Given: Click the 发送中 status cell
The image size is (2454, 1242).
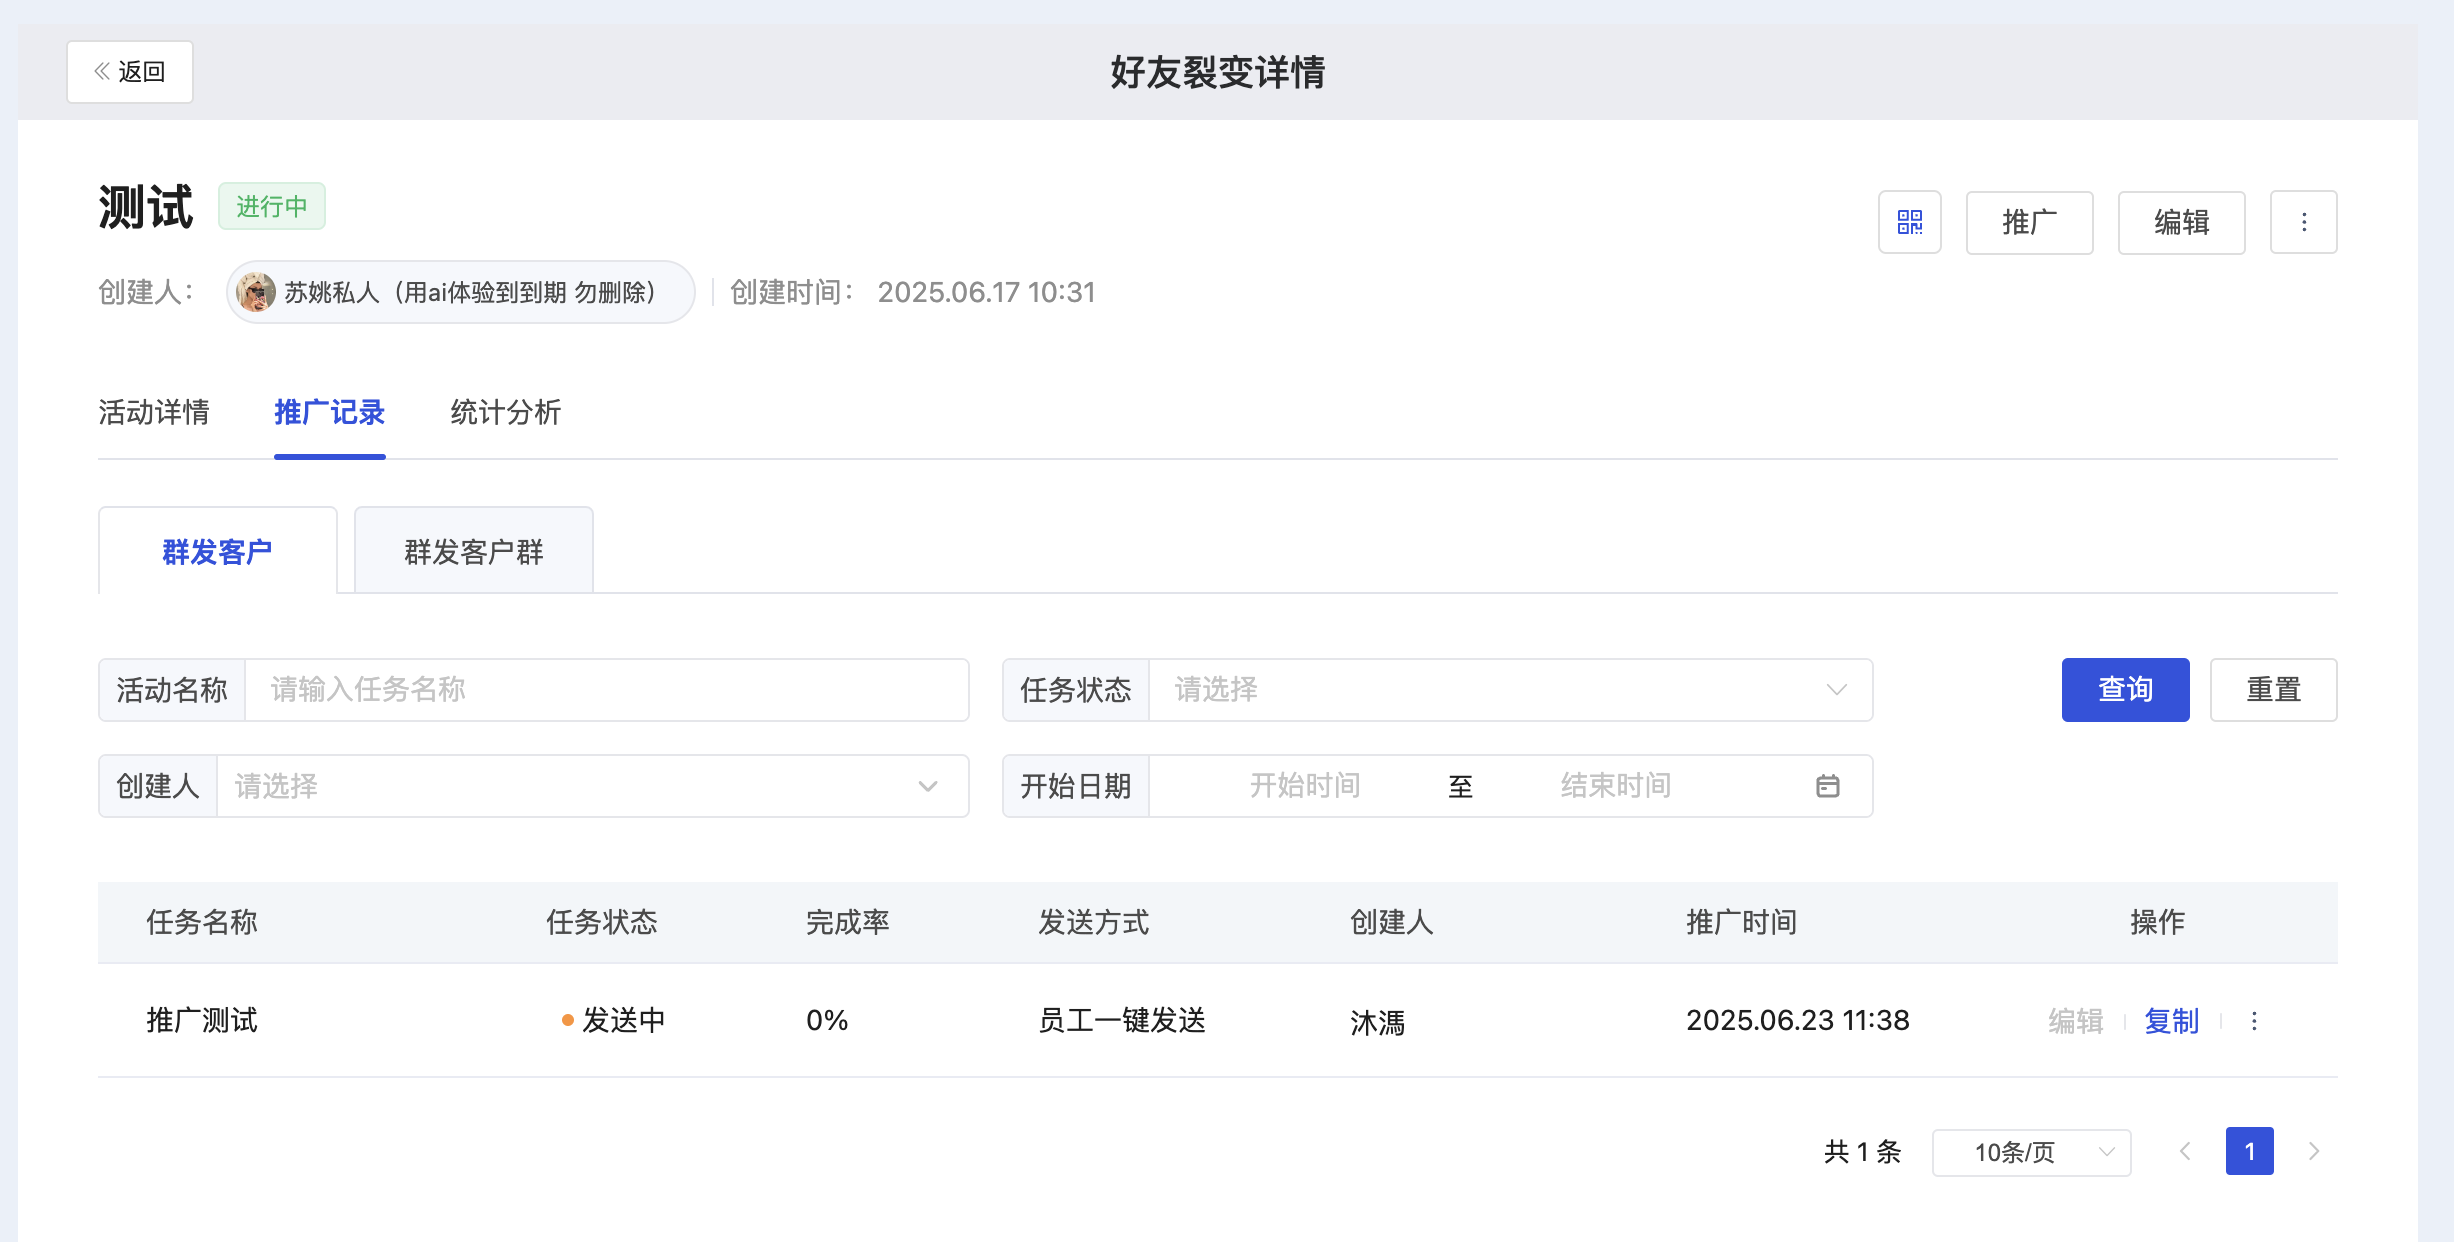Looking at the screenshot, I should [x=613, y=1020].
